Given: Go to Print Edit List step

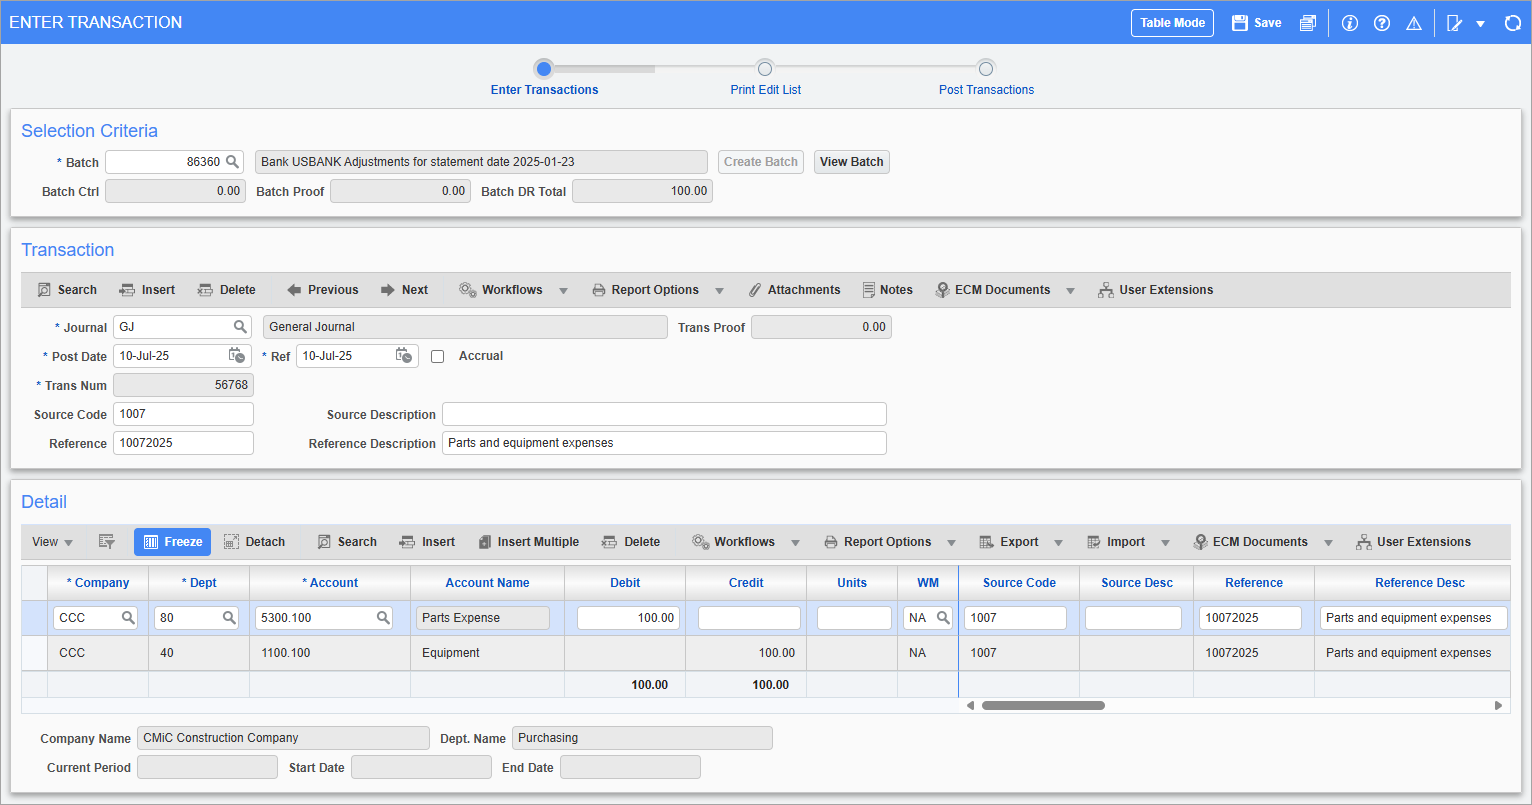Looking at the screenshot, I should pos(765,68).
